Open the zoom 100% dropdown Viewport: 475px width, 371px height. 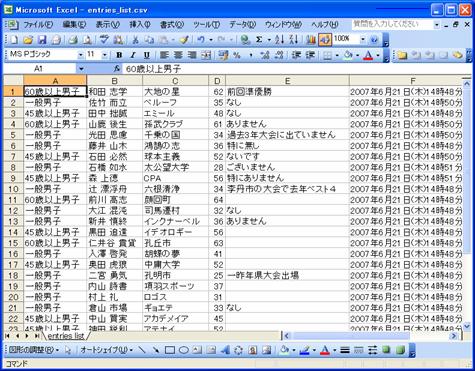coord(363,40)
